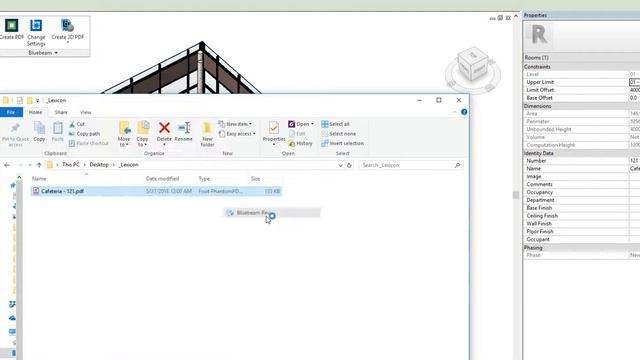This screenshot has height=360, width=640.
Task: Click Edit in the Open group
Action: [297, 133]
